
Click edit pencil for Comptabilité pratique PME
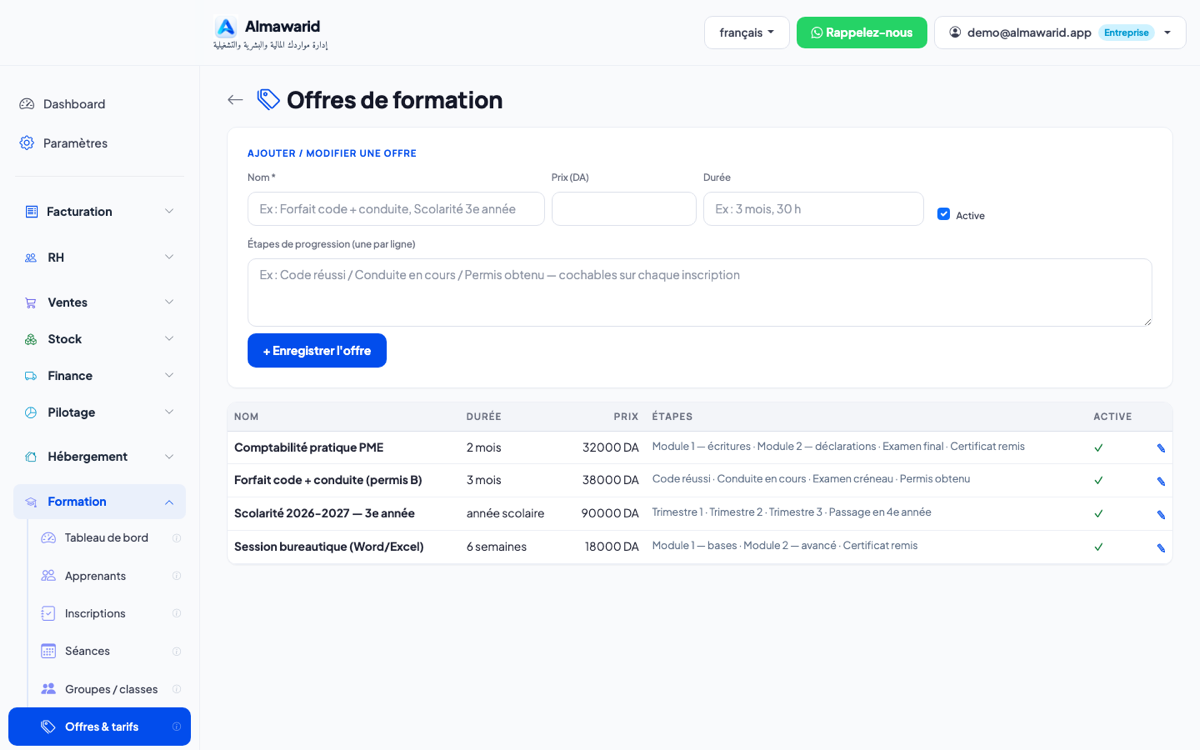point(1161,448)
